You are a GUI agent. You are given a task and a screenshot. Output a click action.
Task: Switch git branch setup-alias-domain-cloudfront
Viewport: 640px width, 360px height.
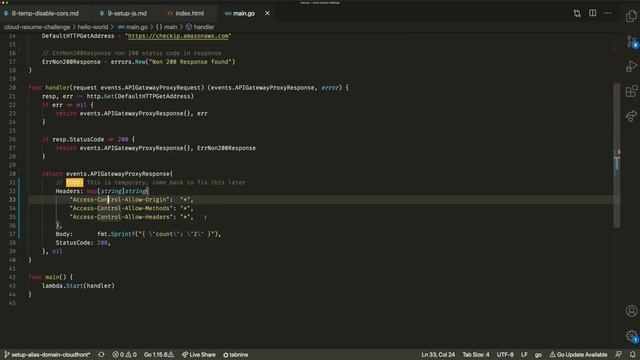point(47,355)
